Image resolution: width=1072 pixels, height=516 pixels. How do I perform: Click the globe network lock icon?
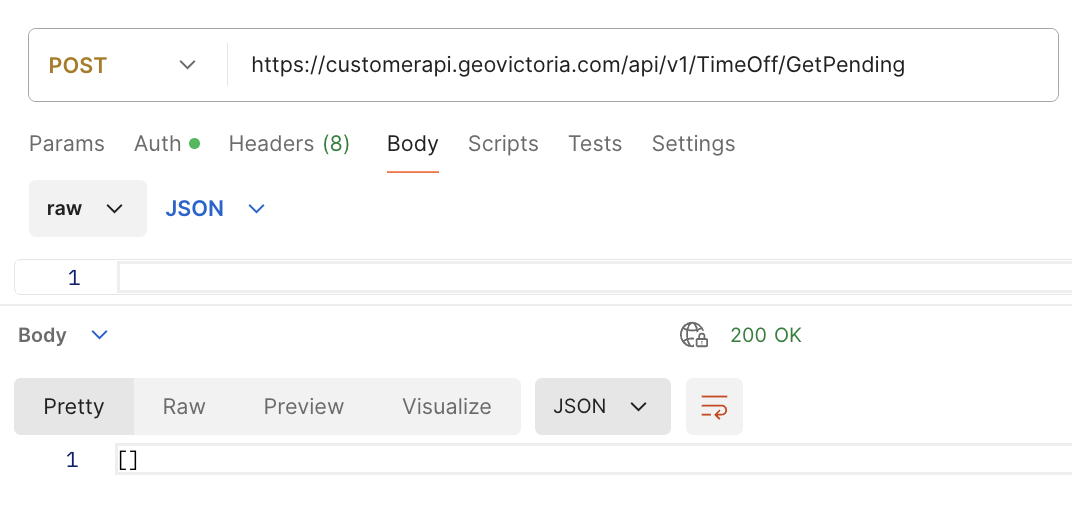[694, 335]
